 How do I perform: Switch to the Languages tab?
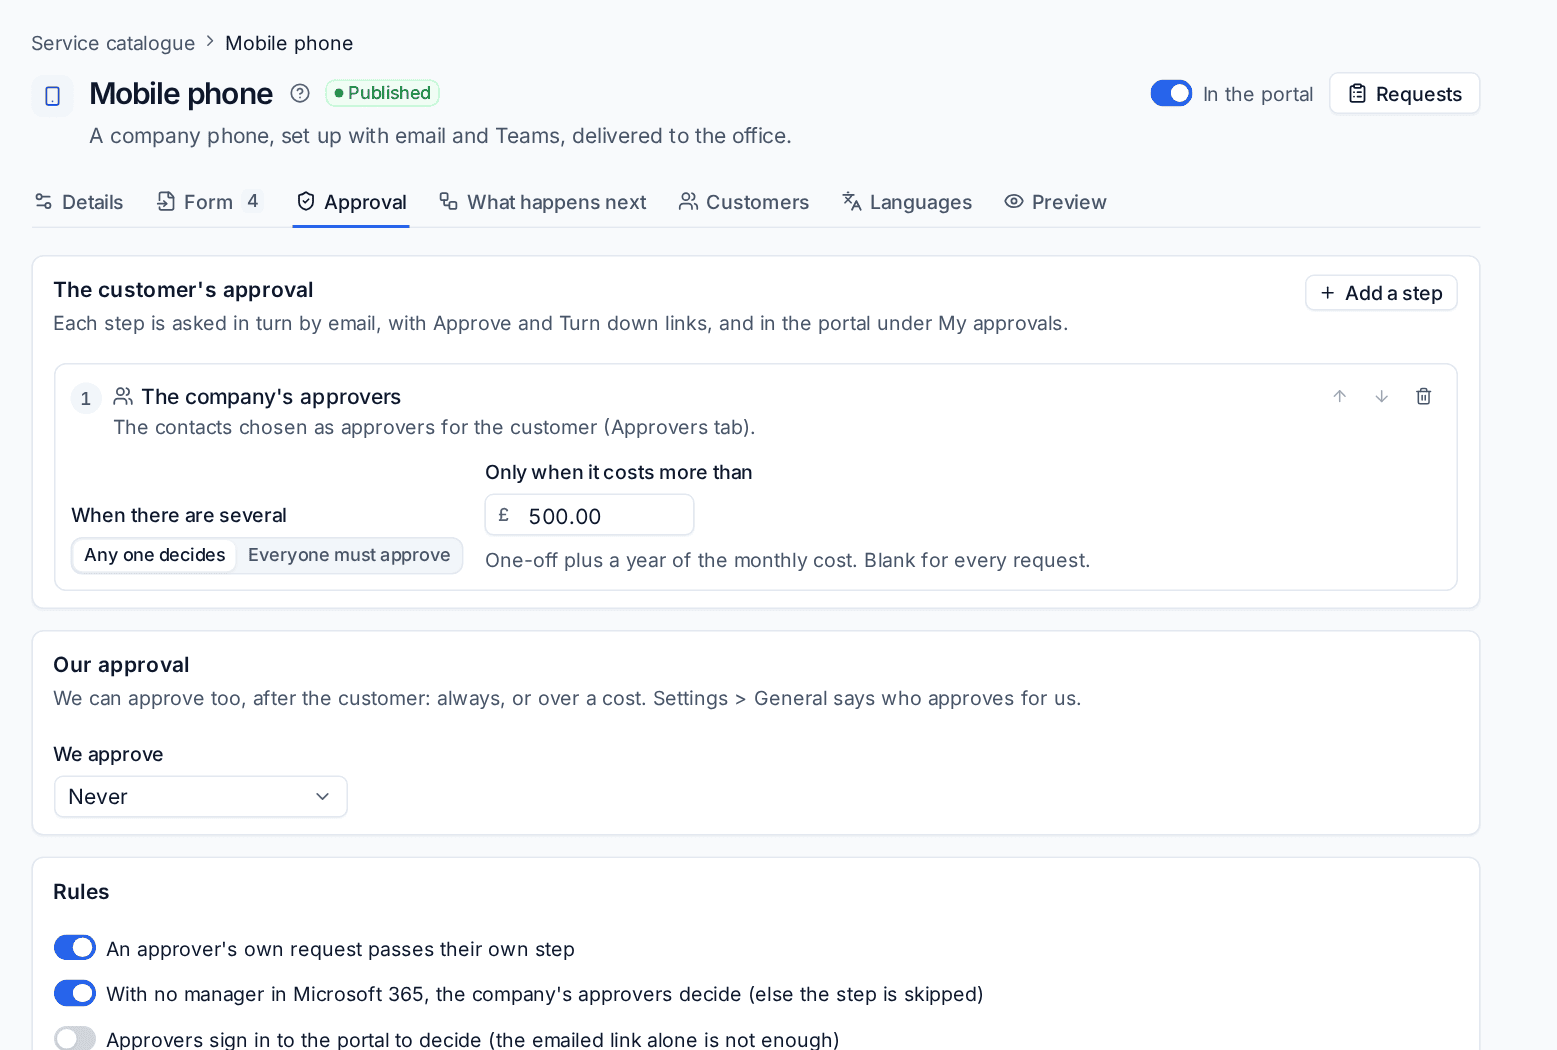(907, 202)
